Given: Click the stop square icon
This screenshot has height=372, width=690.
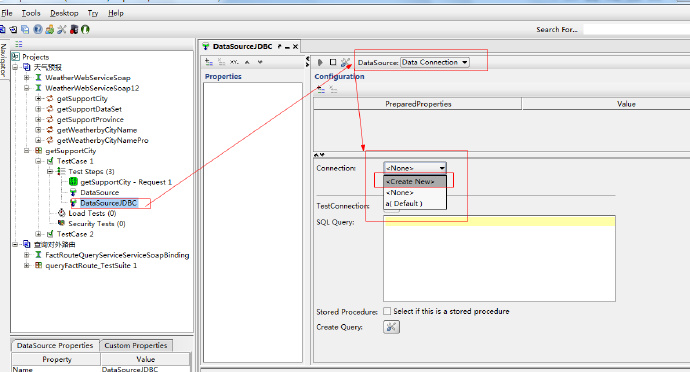Looking at the screenshot, I should point(333,63).
